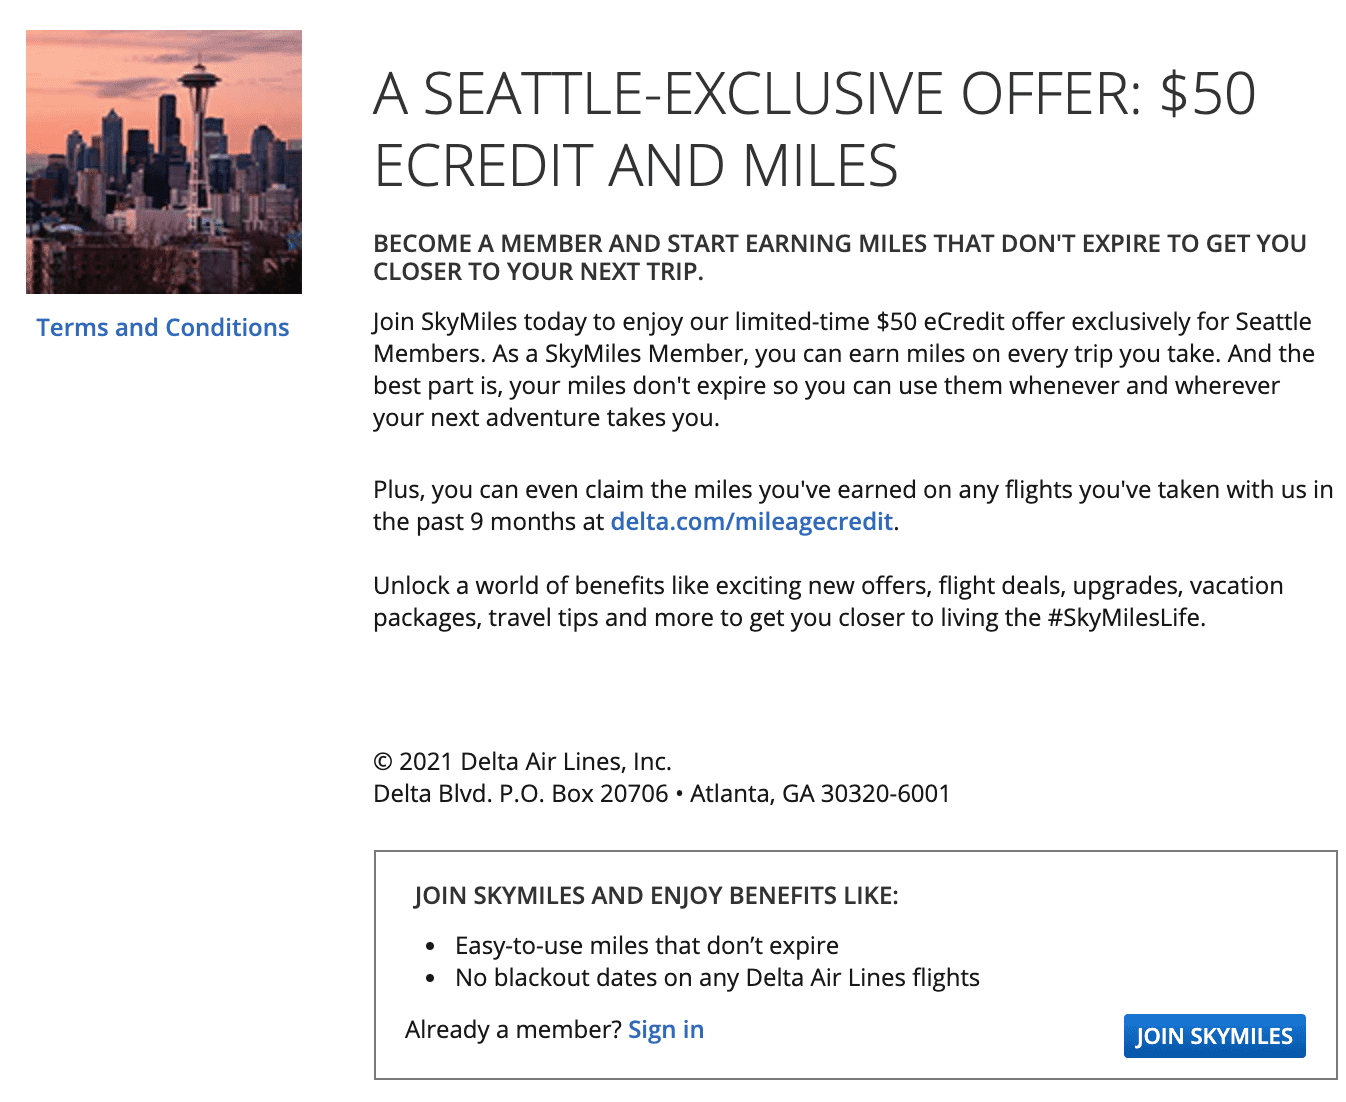Click the JOIN SKYMILES button
The width and height of the screenshot is (1346, 1102).
pos(1214,1036)
